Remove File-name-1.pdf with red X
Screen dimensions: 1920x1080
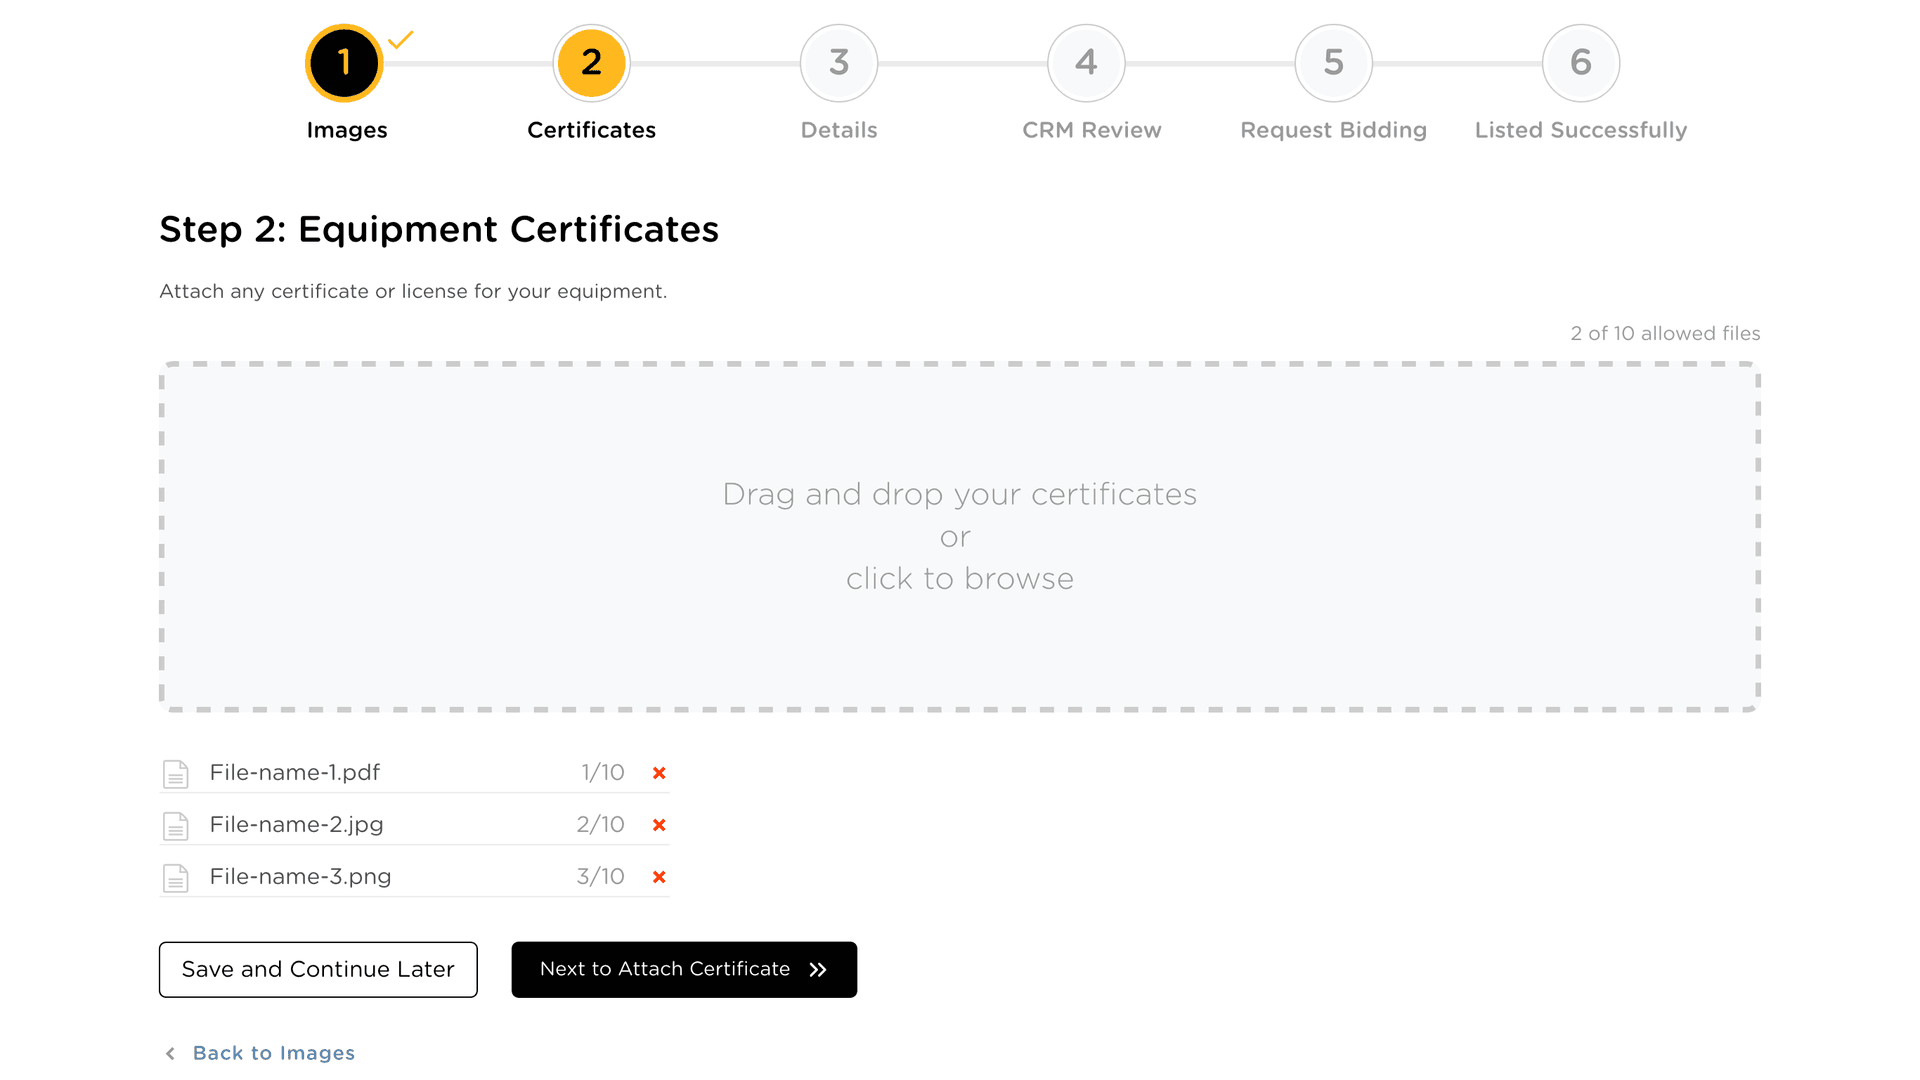pos(659,773)
